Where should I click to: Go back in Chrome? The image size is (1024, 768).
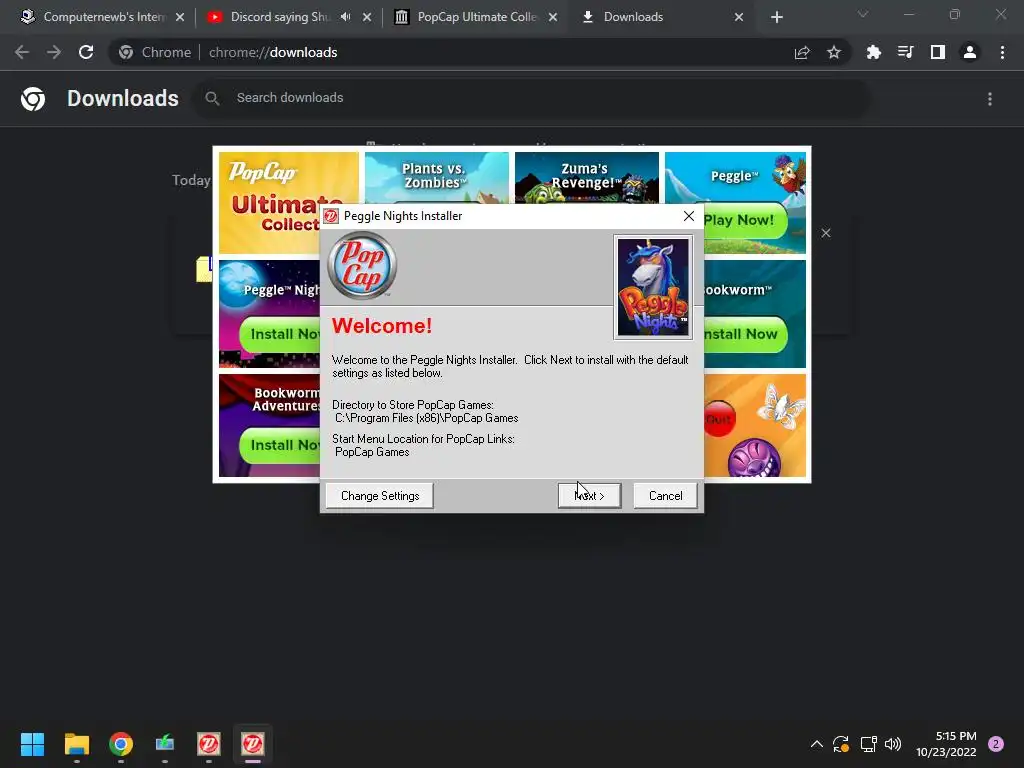[x=22, y=52]
